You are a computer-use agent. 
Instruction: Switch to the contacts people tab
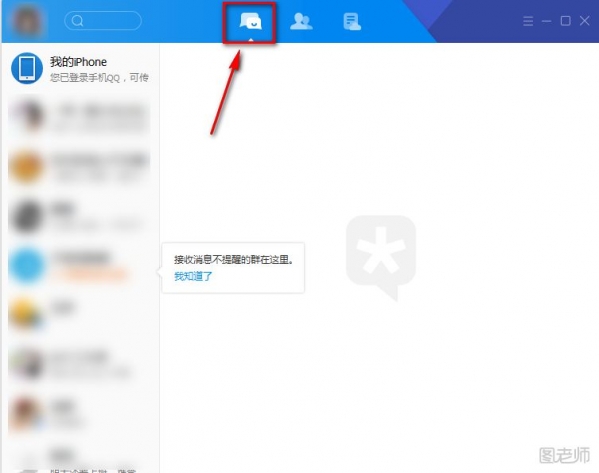[x=301, y=21]
